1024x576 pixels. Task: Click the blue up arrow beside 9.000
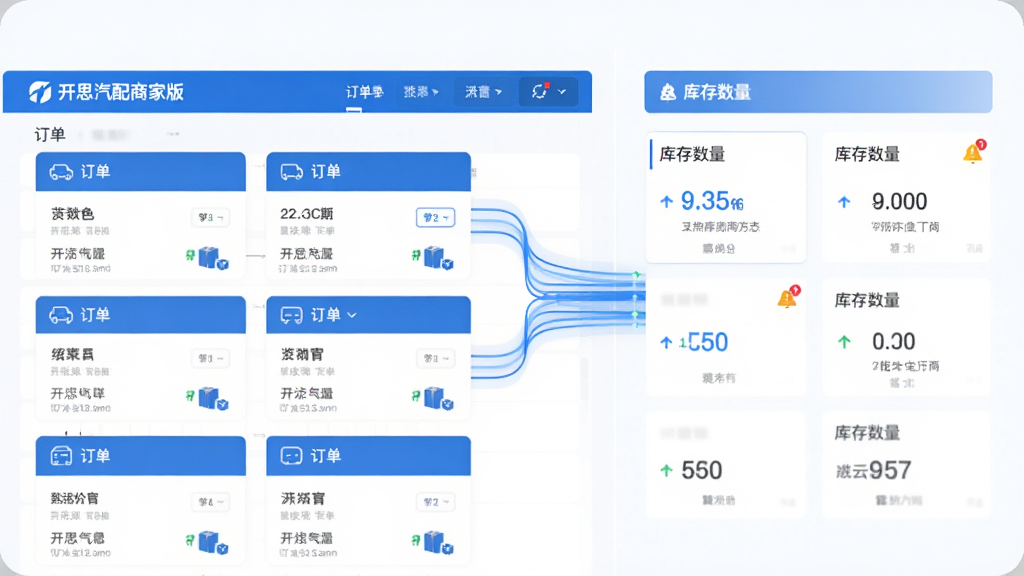click(844, 202)
